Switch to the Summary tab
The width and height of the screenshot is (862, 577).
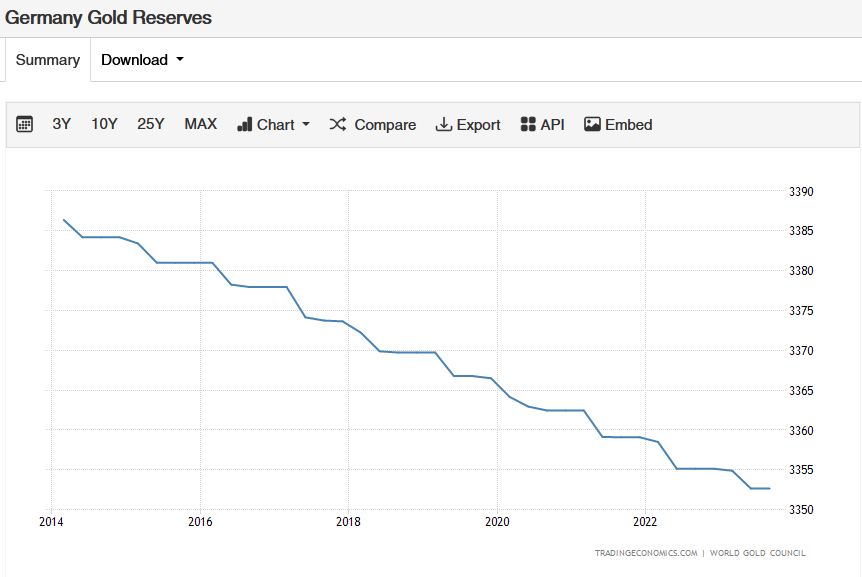(x=47, y=60)
